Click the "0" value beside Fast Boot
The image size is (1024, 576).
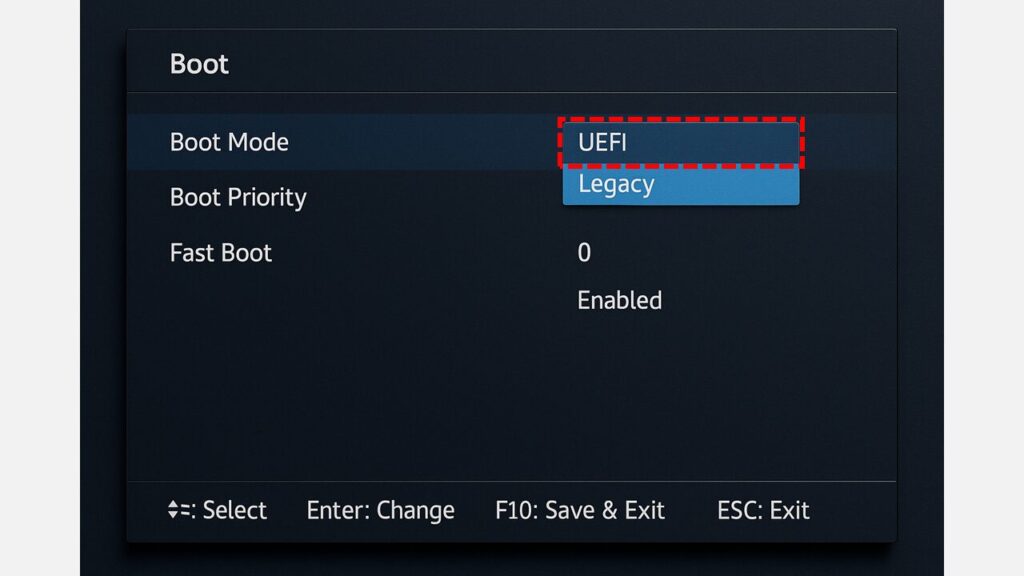(584, 253)
